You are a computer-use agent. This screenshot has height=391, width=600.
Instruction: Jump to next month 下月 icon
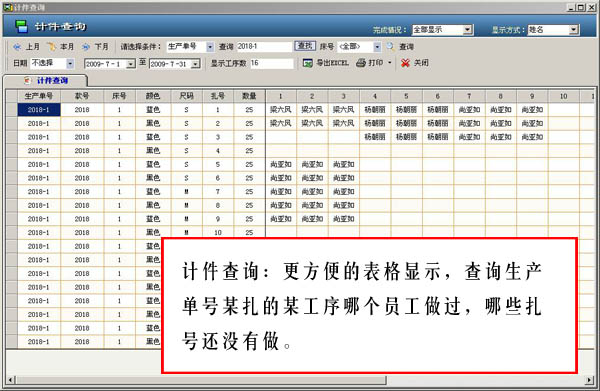tap(86, 47)
